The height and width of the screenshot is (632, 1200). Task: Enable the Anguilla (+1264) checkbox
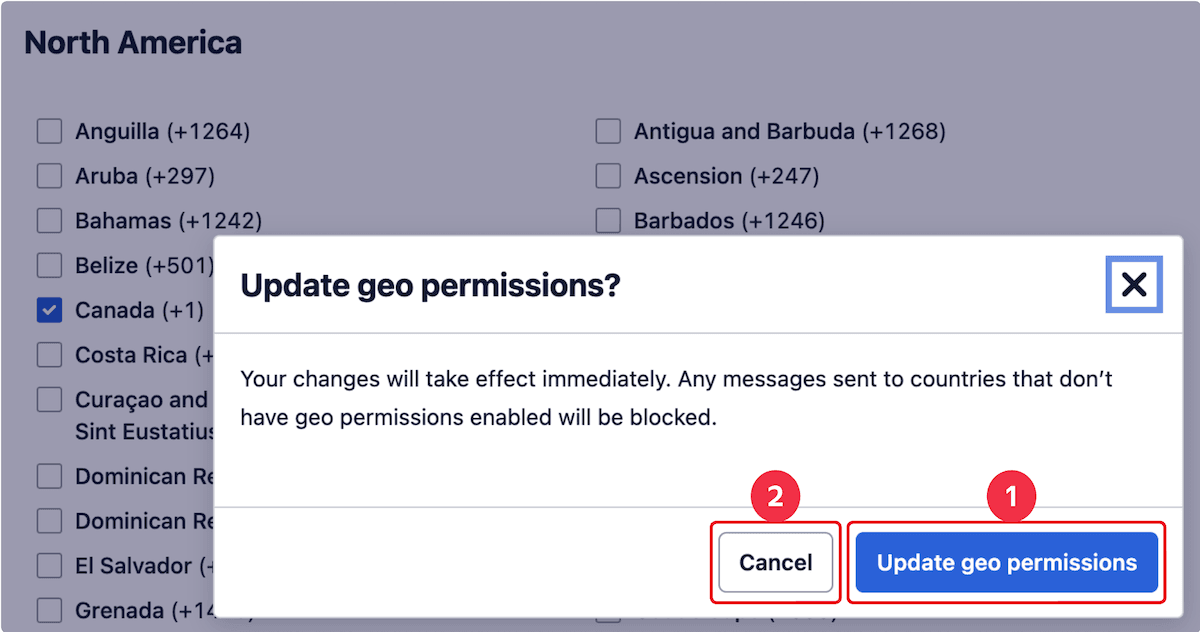click(x=49, y=130)
